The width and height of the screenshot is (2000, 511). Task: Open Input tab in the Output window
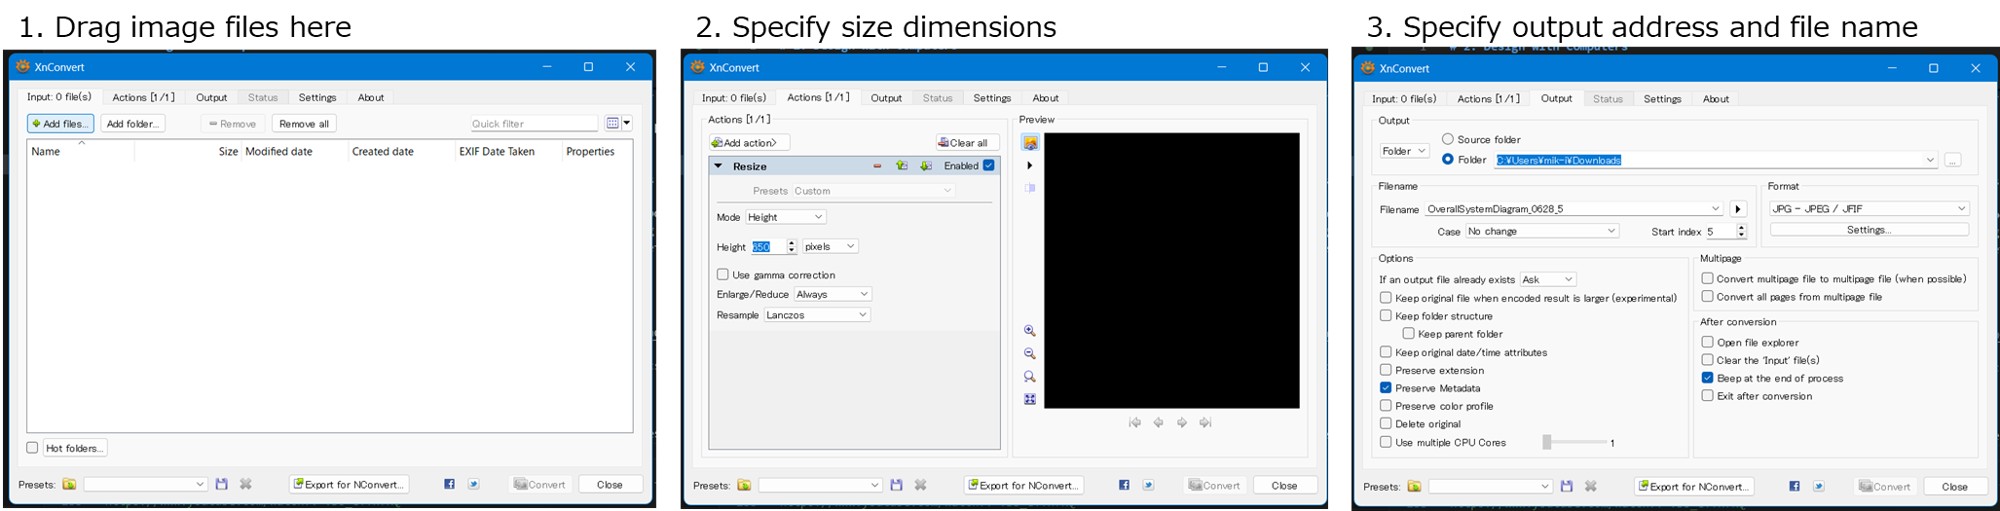1404,99
